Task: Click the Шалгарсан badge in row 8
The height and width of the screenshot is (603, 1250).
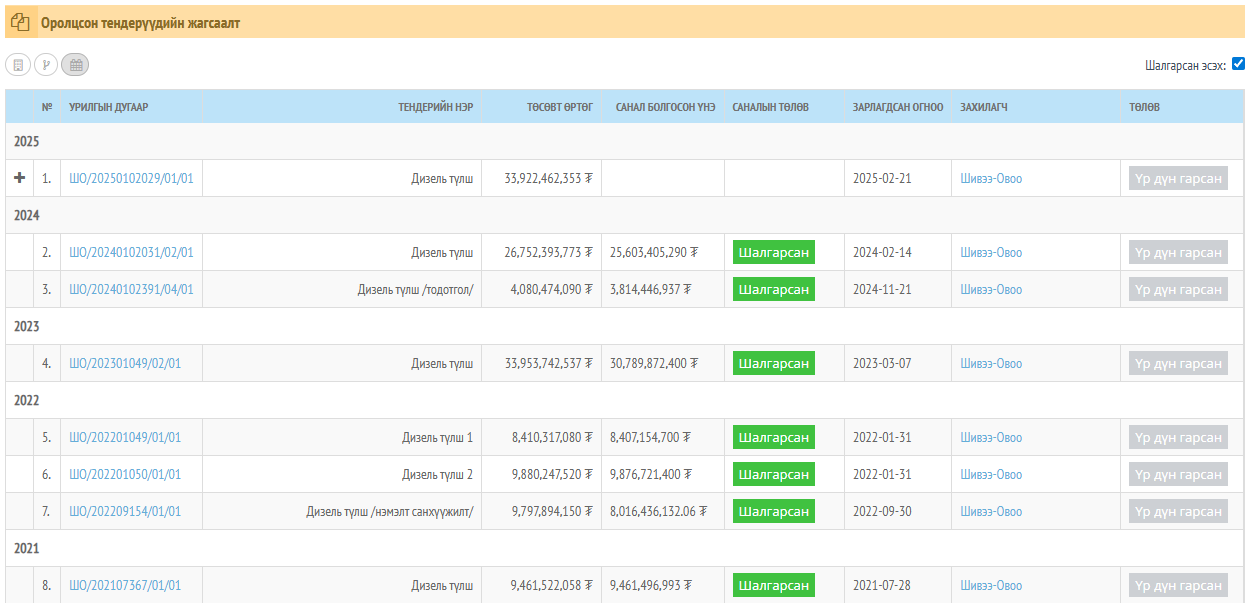Action: coord(773,586)
